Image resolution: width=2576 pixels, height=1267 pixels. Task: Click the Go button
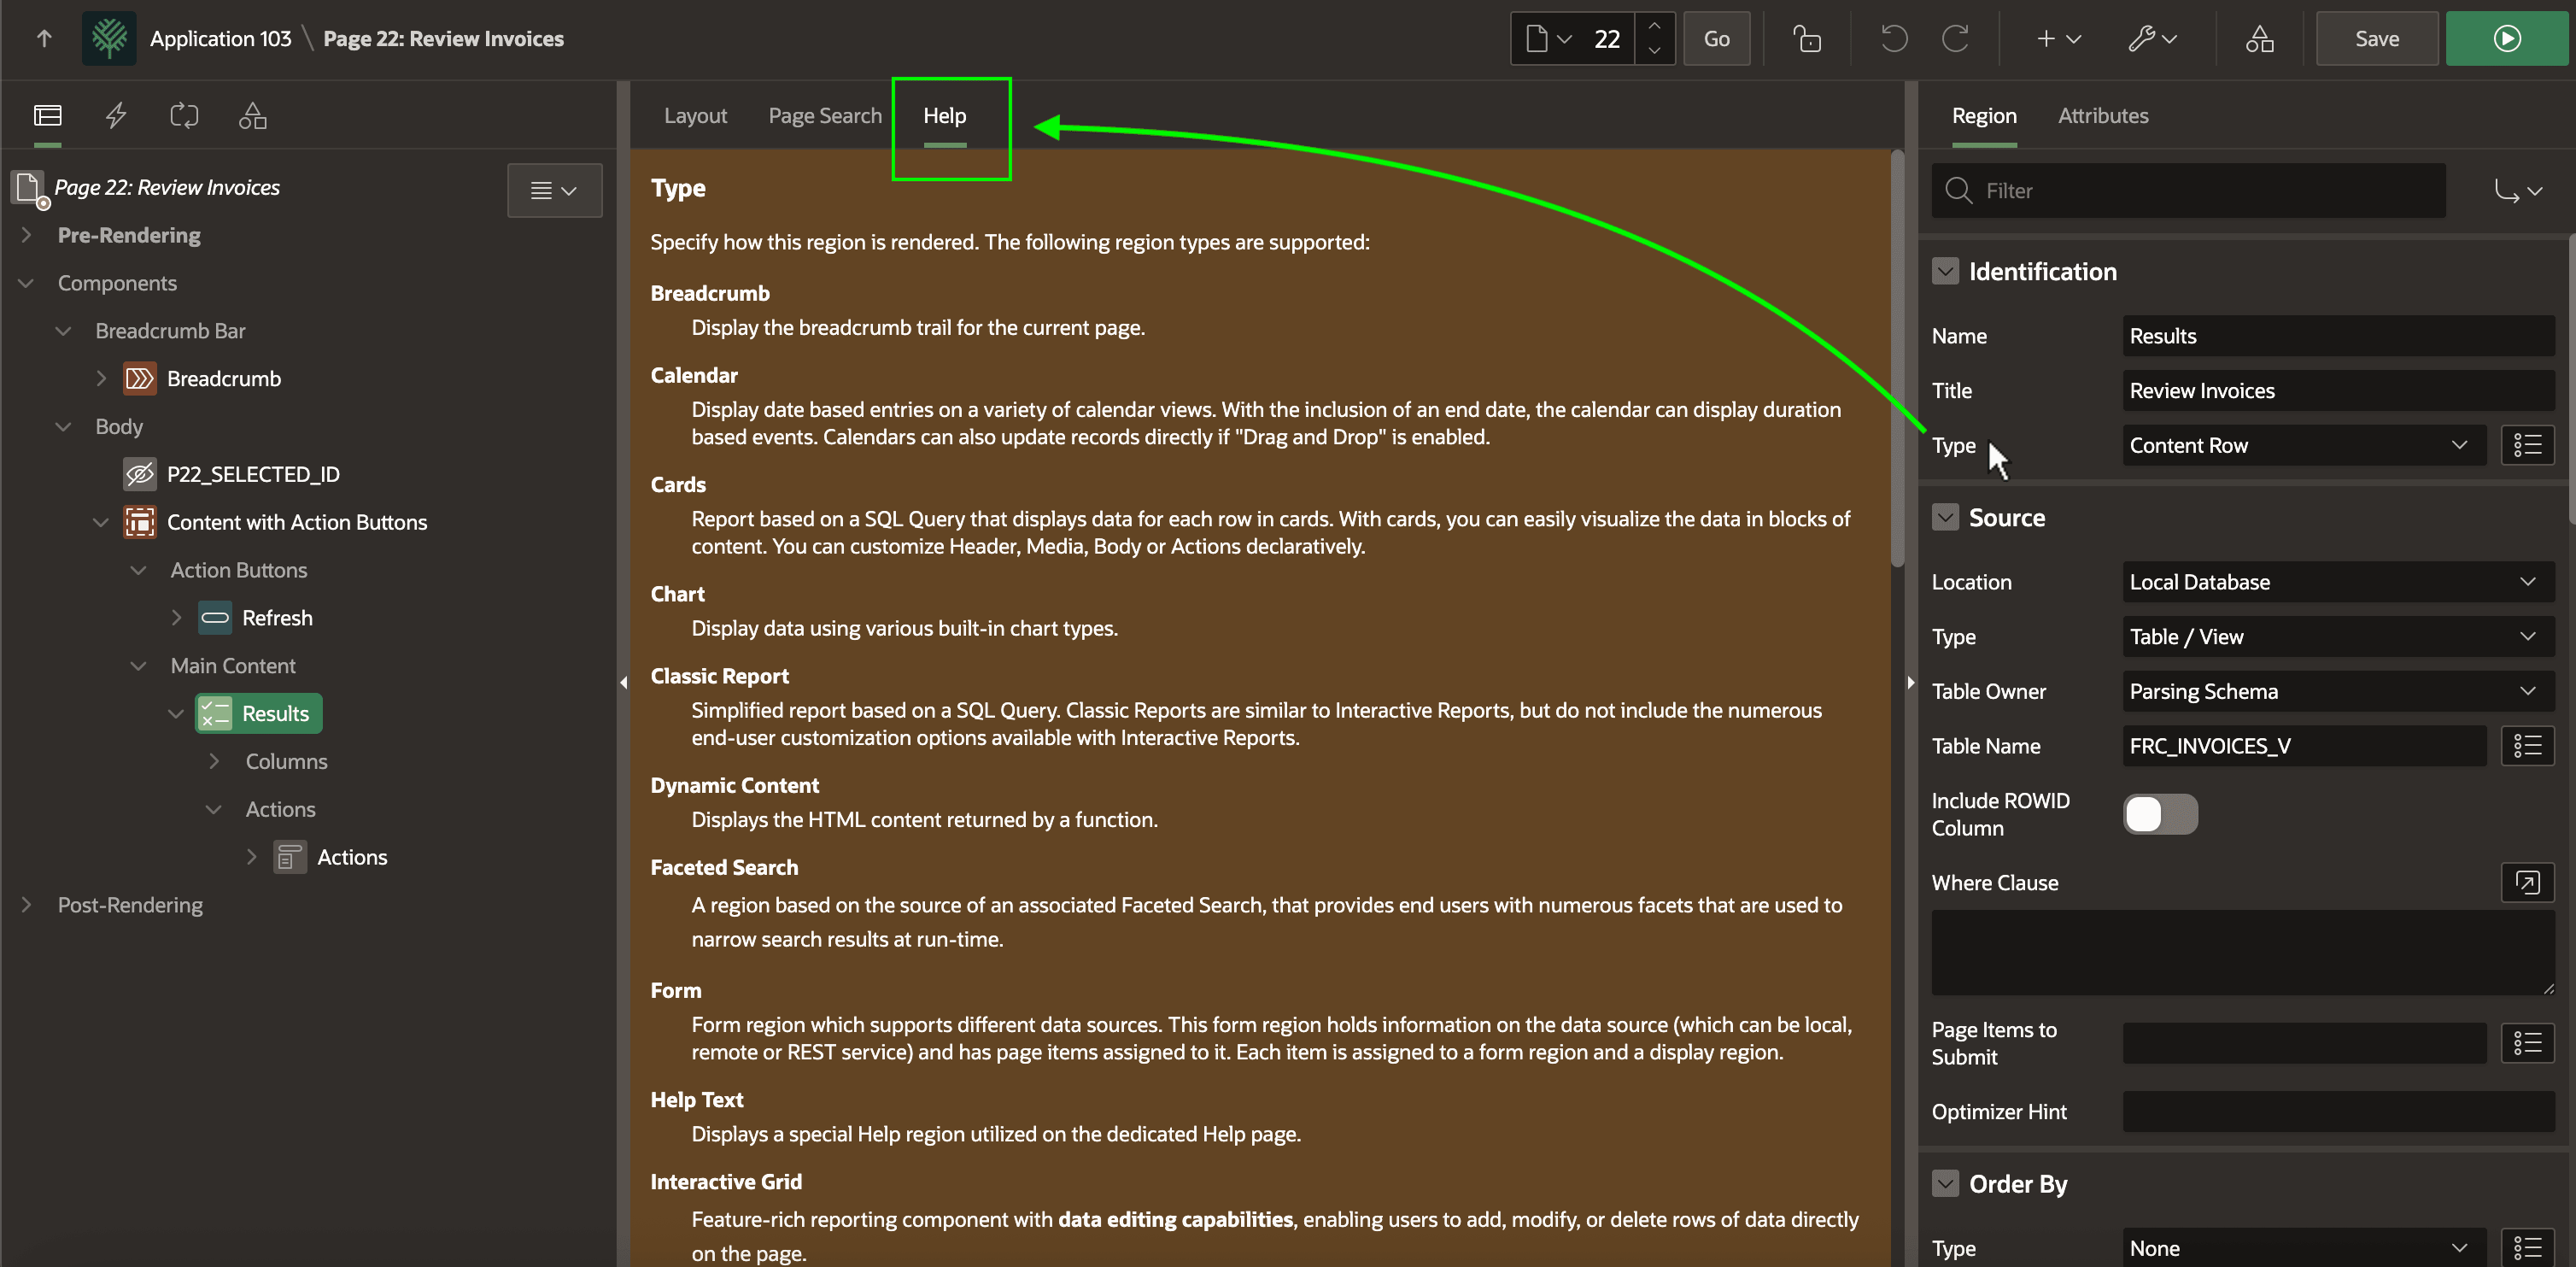[x=1716, y=39]
